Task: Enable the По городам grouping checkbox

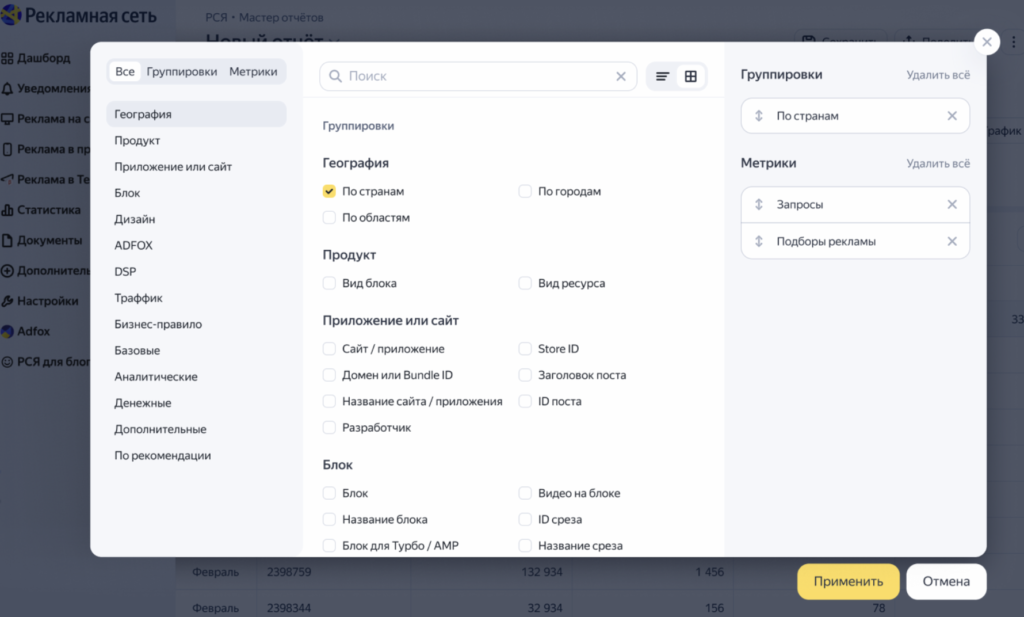Action: coord(525,190)
